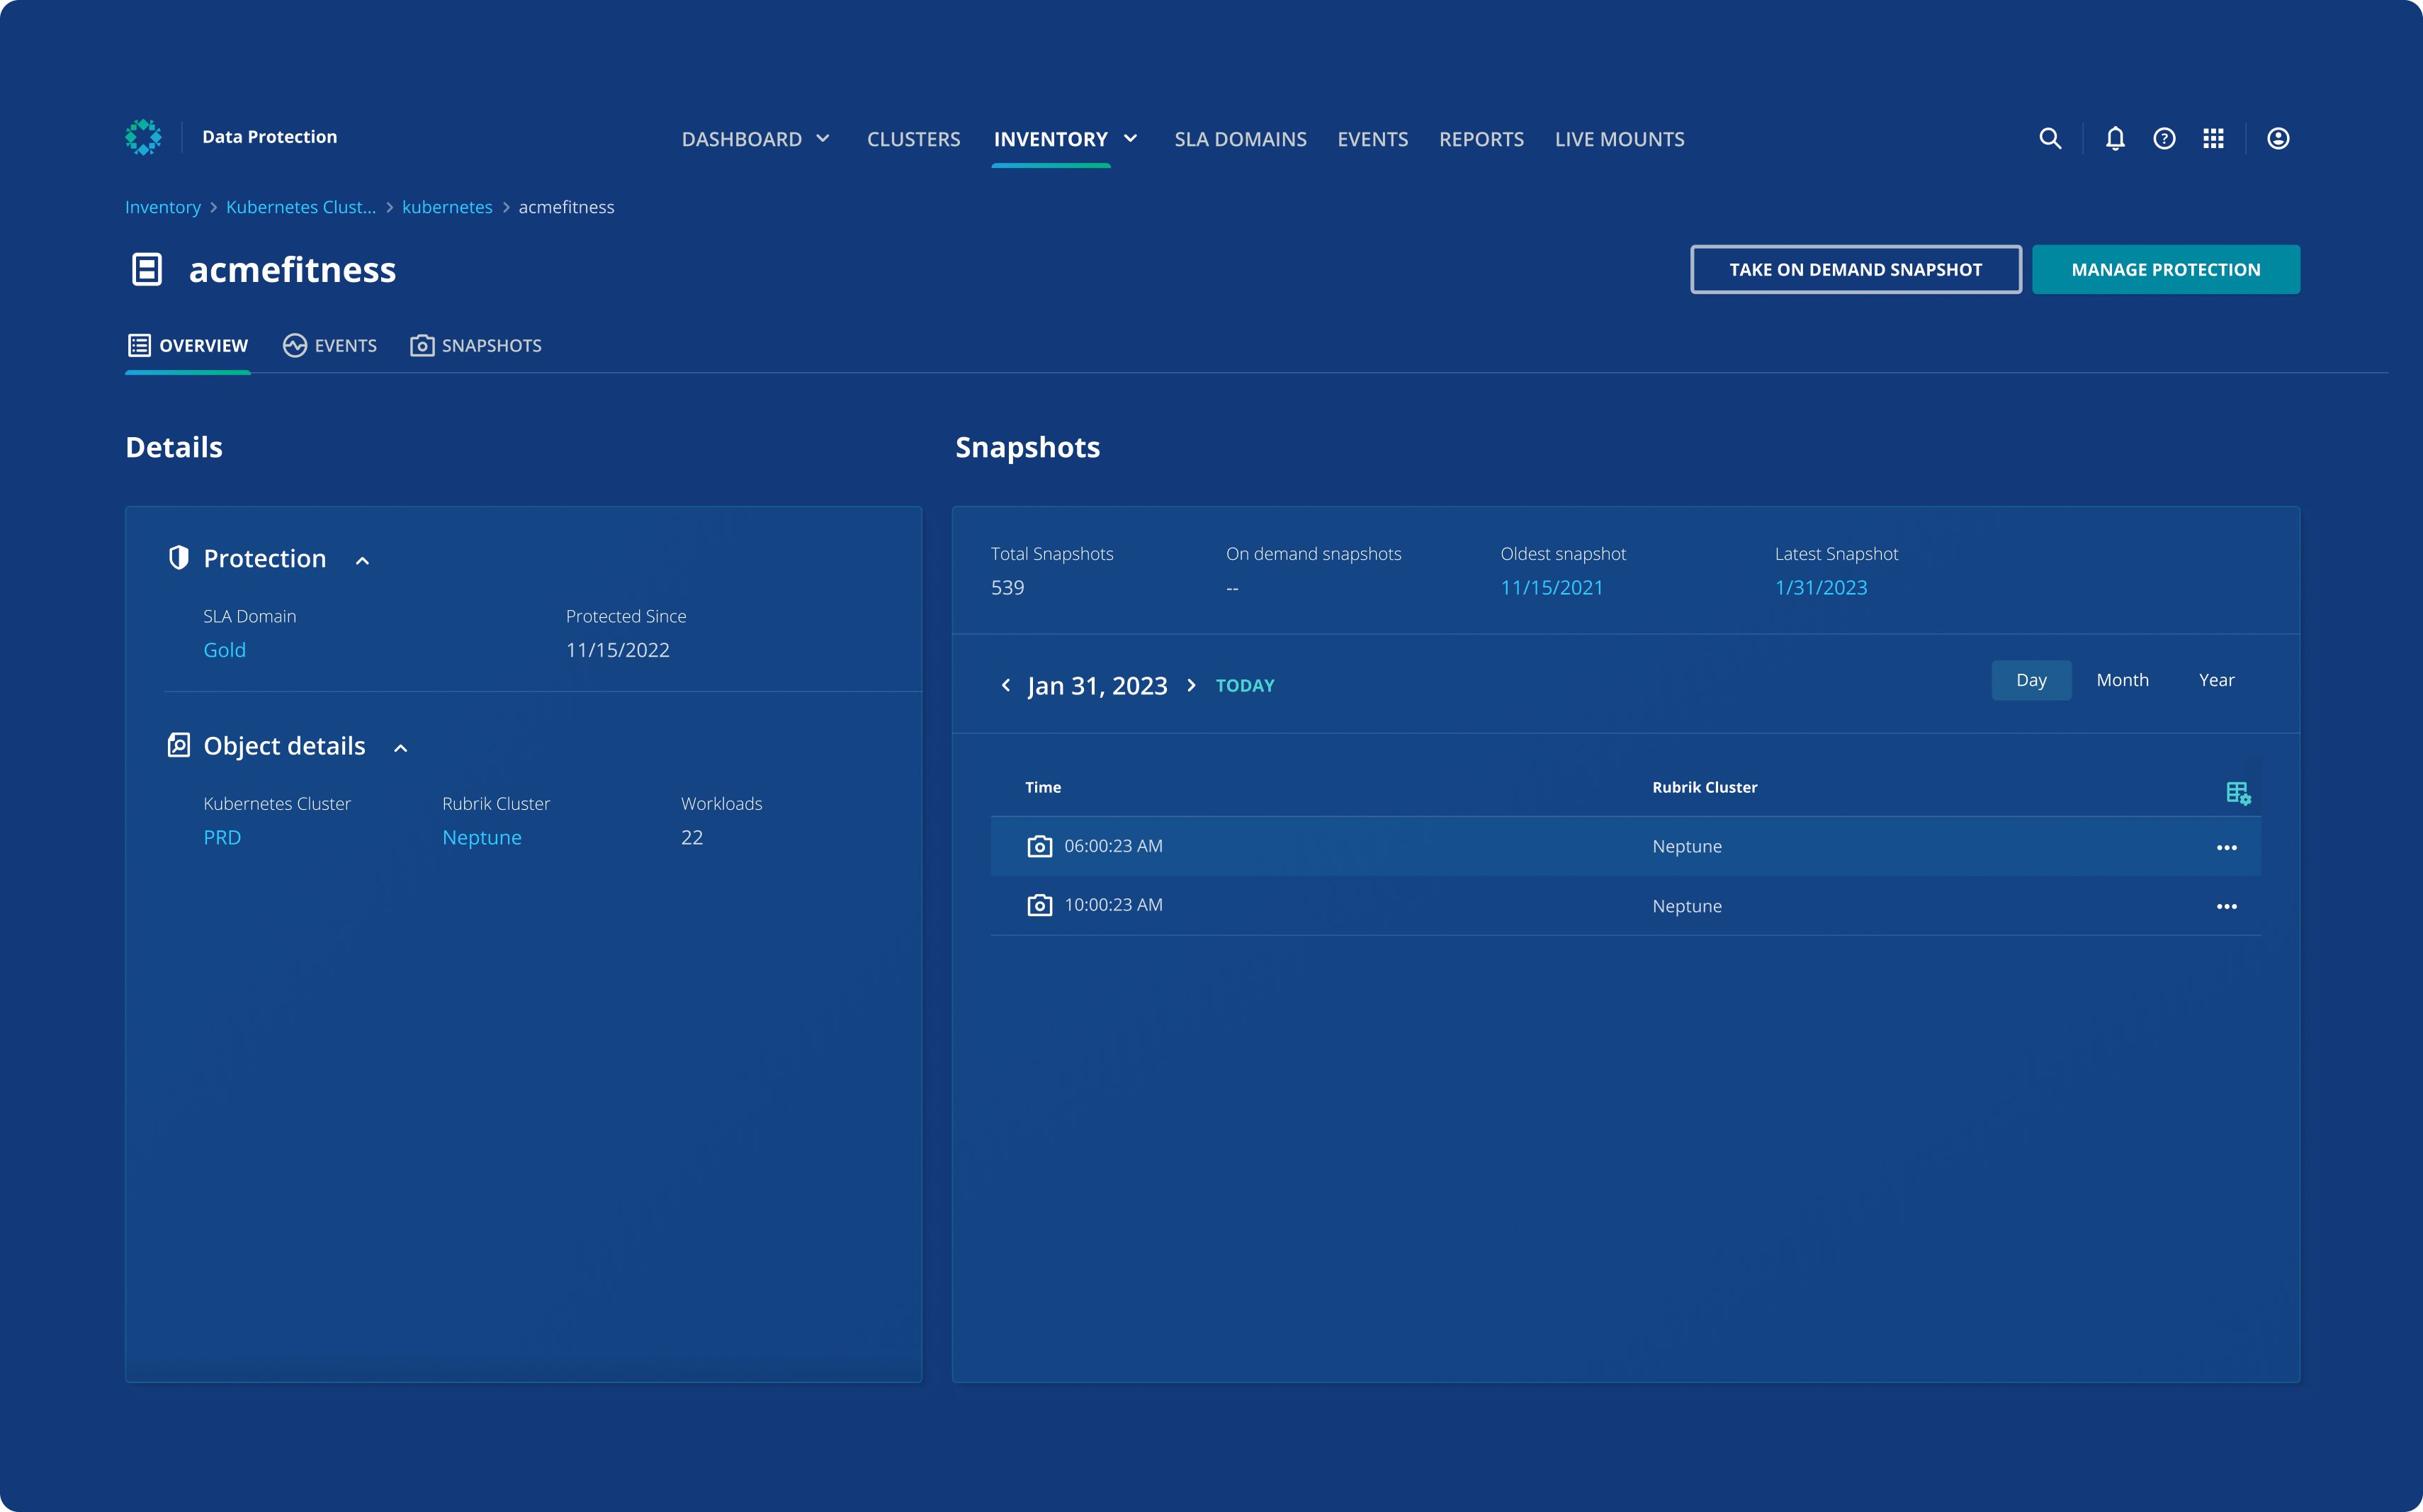Open the Gold SLA Domain link

(225, 650)
